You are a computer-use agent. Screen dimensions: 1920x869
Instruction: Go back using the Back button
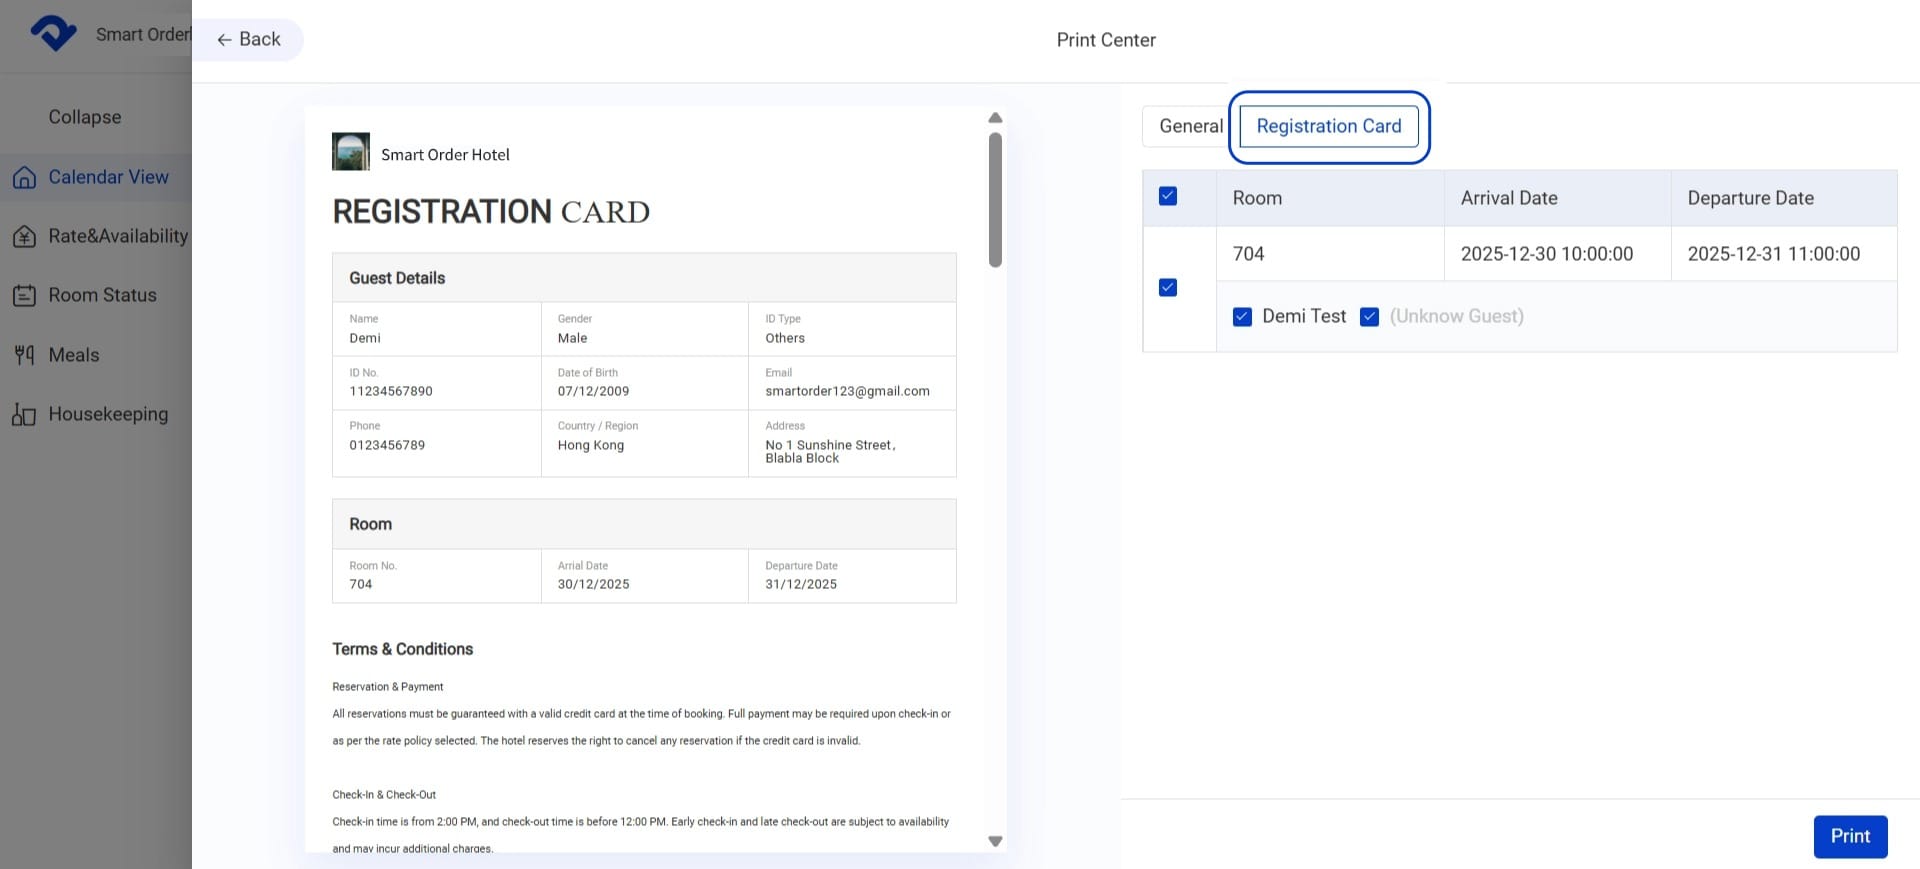click(249, 39)
